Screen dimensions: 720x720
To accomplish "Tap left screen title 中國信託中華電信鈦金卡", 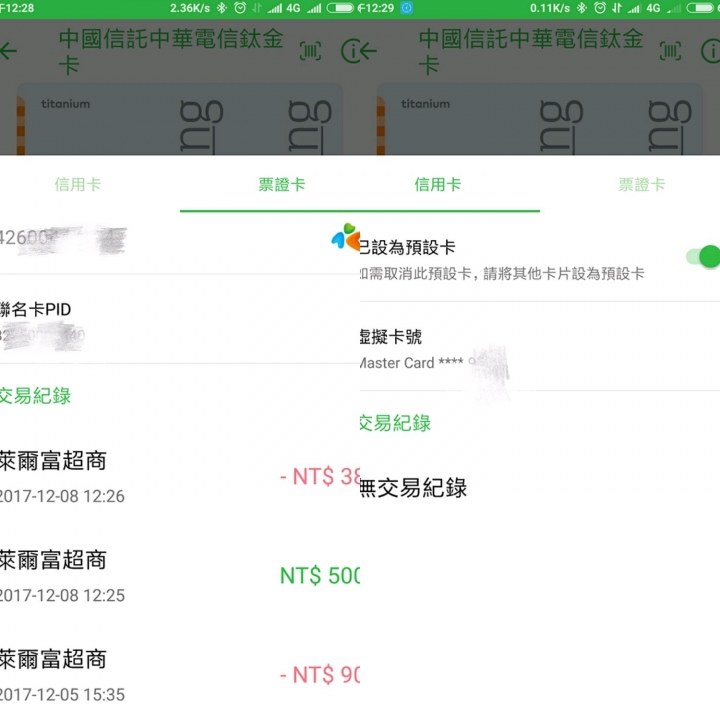I will point(171,51).
